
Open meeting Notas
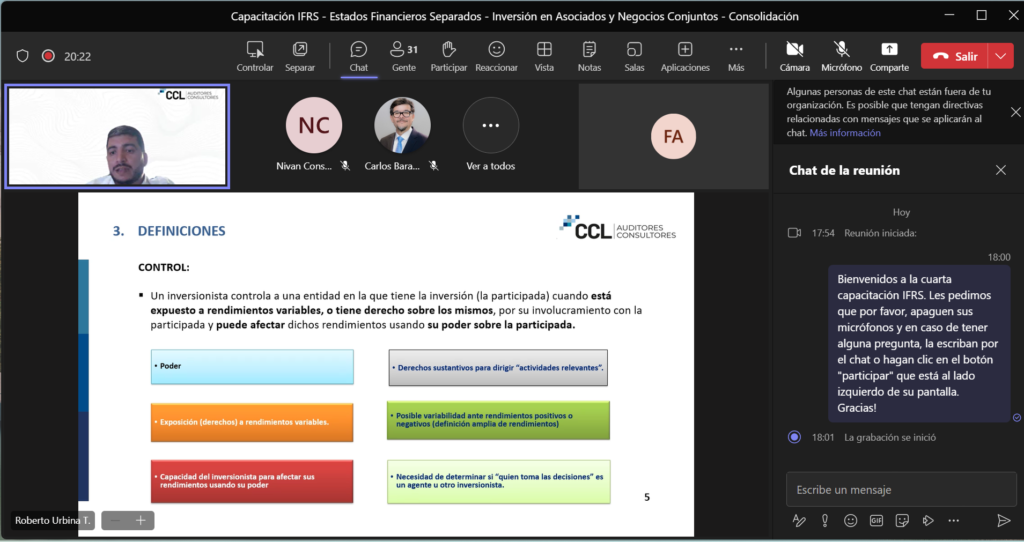(589, 56)
